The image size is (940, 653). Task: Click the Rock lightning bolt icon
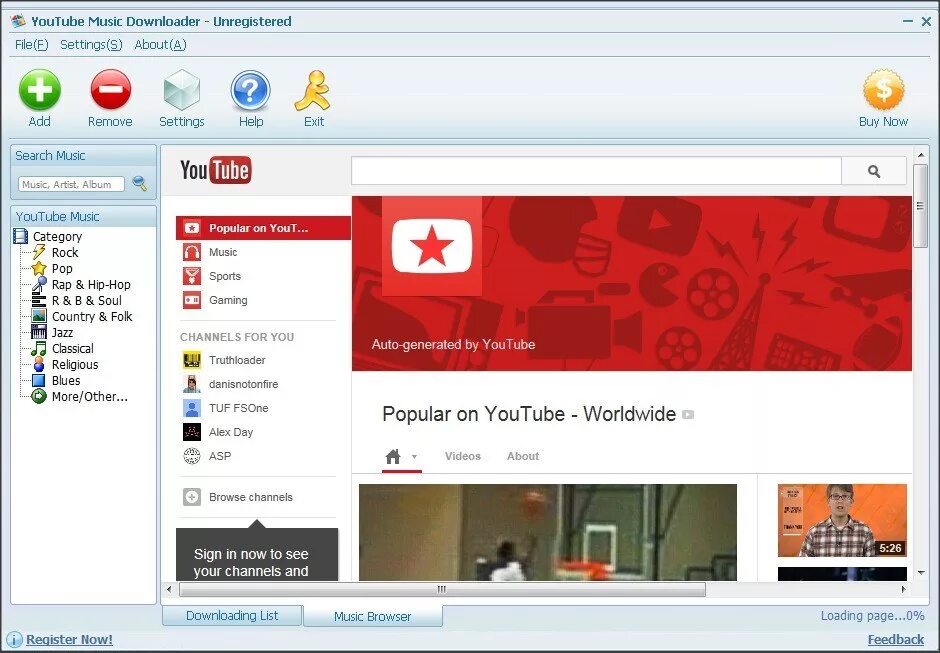39,252
